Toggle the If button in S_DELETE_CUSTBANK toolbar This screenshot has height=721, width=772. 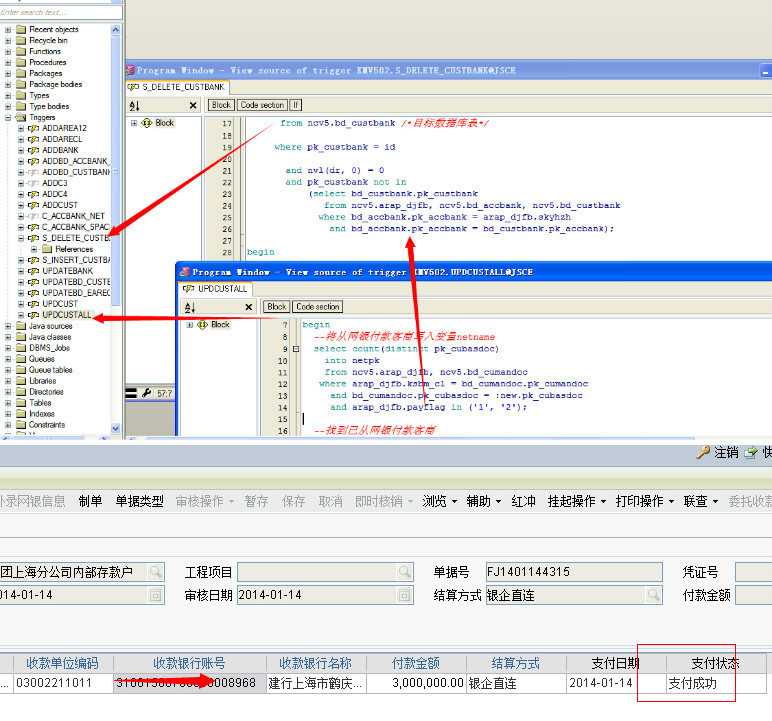pyautogui.click(x=295, y=105)
